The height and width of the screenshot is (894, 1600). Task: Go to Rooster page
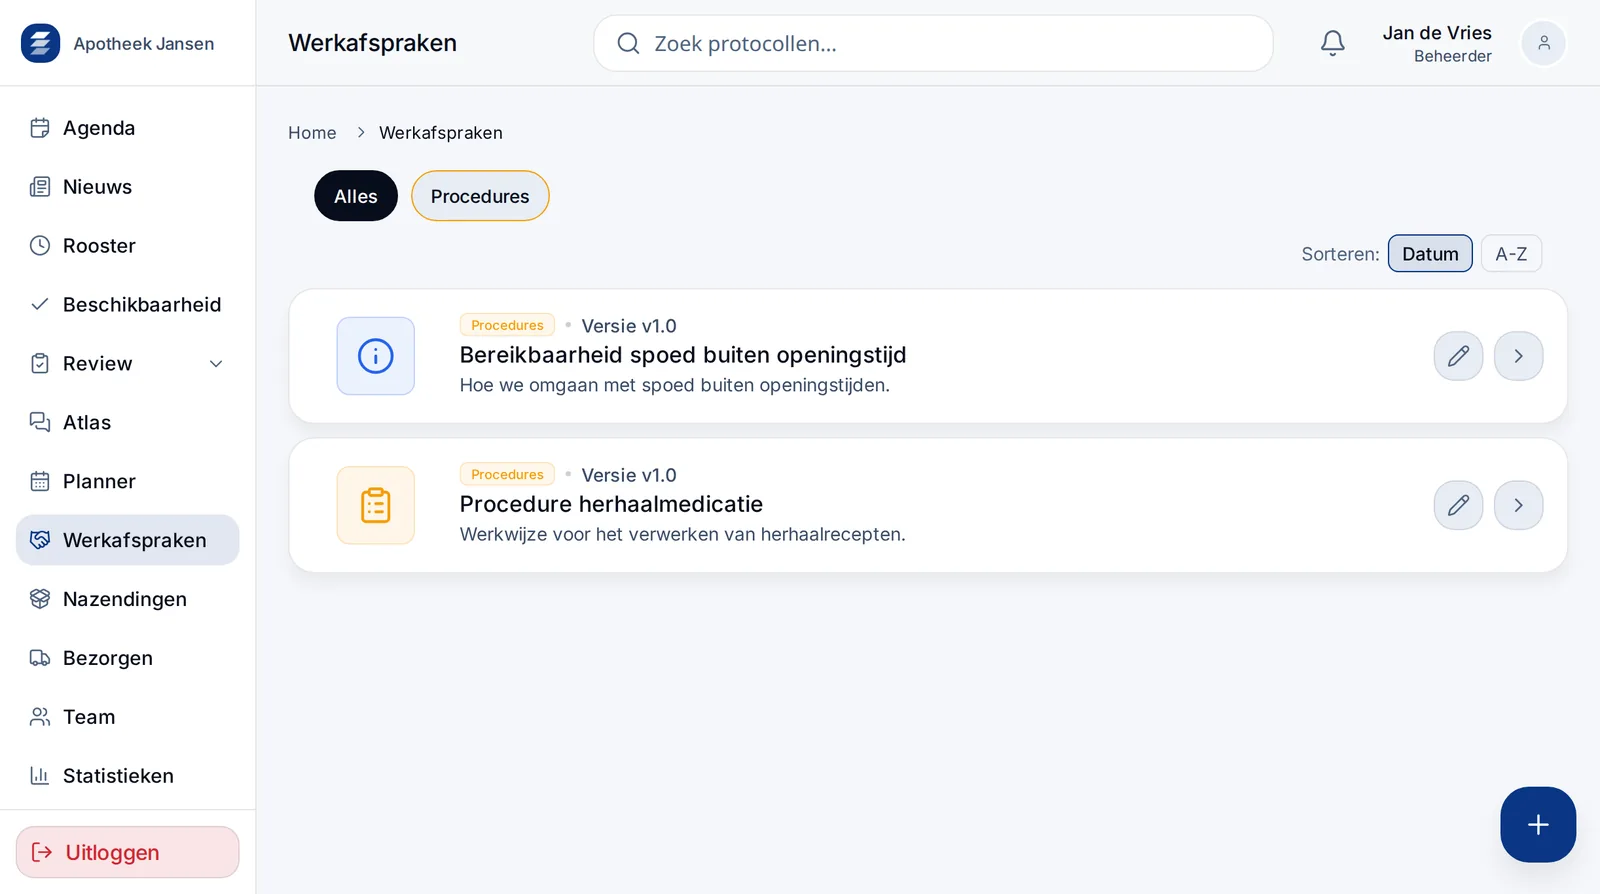pyautogui.click(x=127, y=246)
